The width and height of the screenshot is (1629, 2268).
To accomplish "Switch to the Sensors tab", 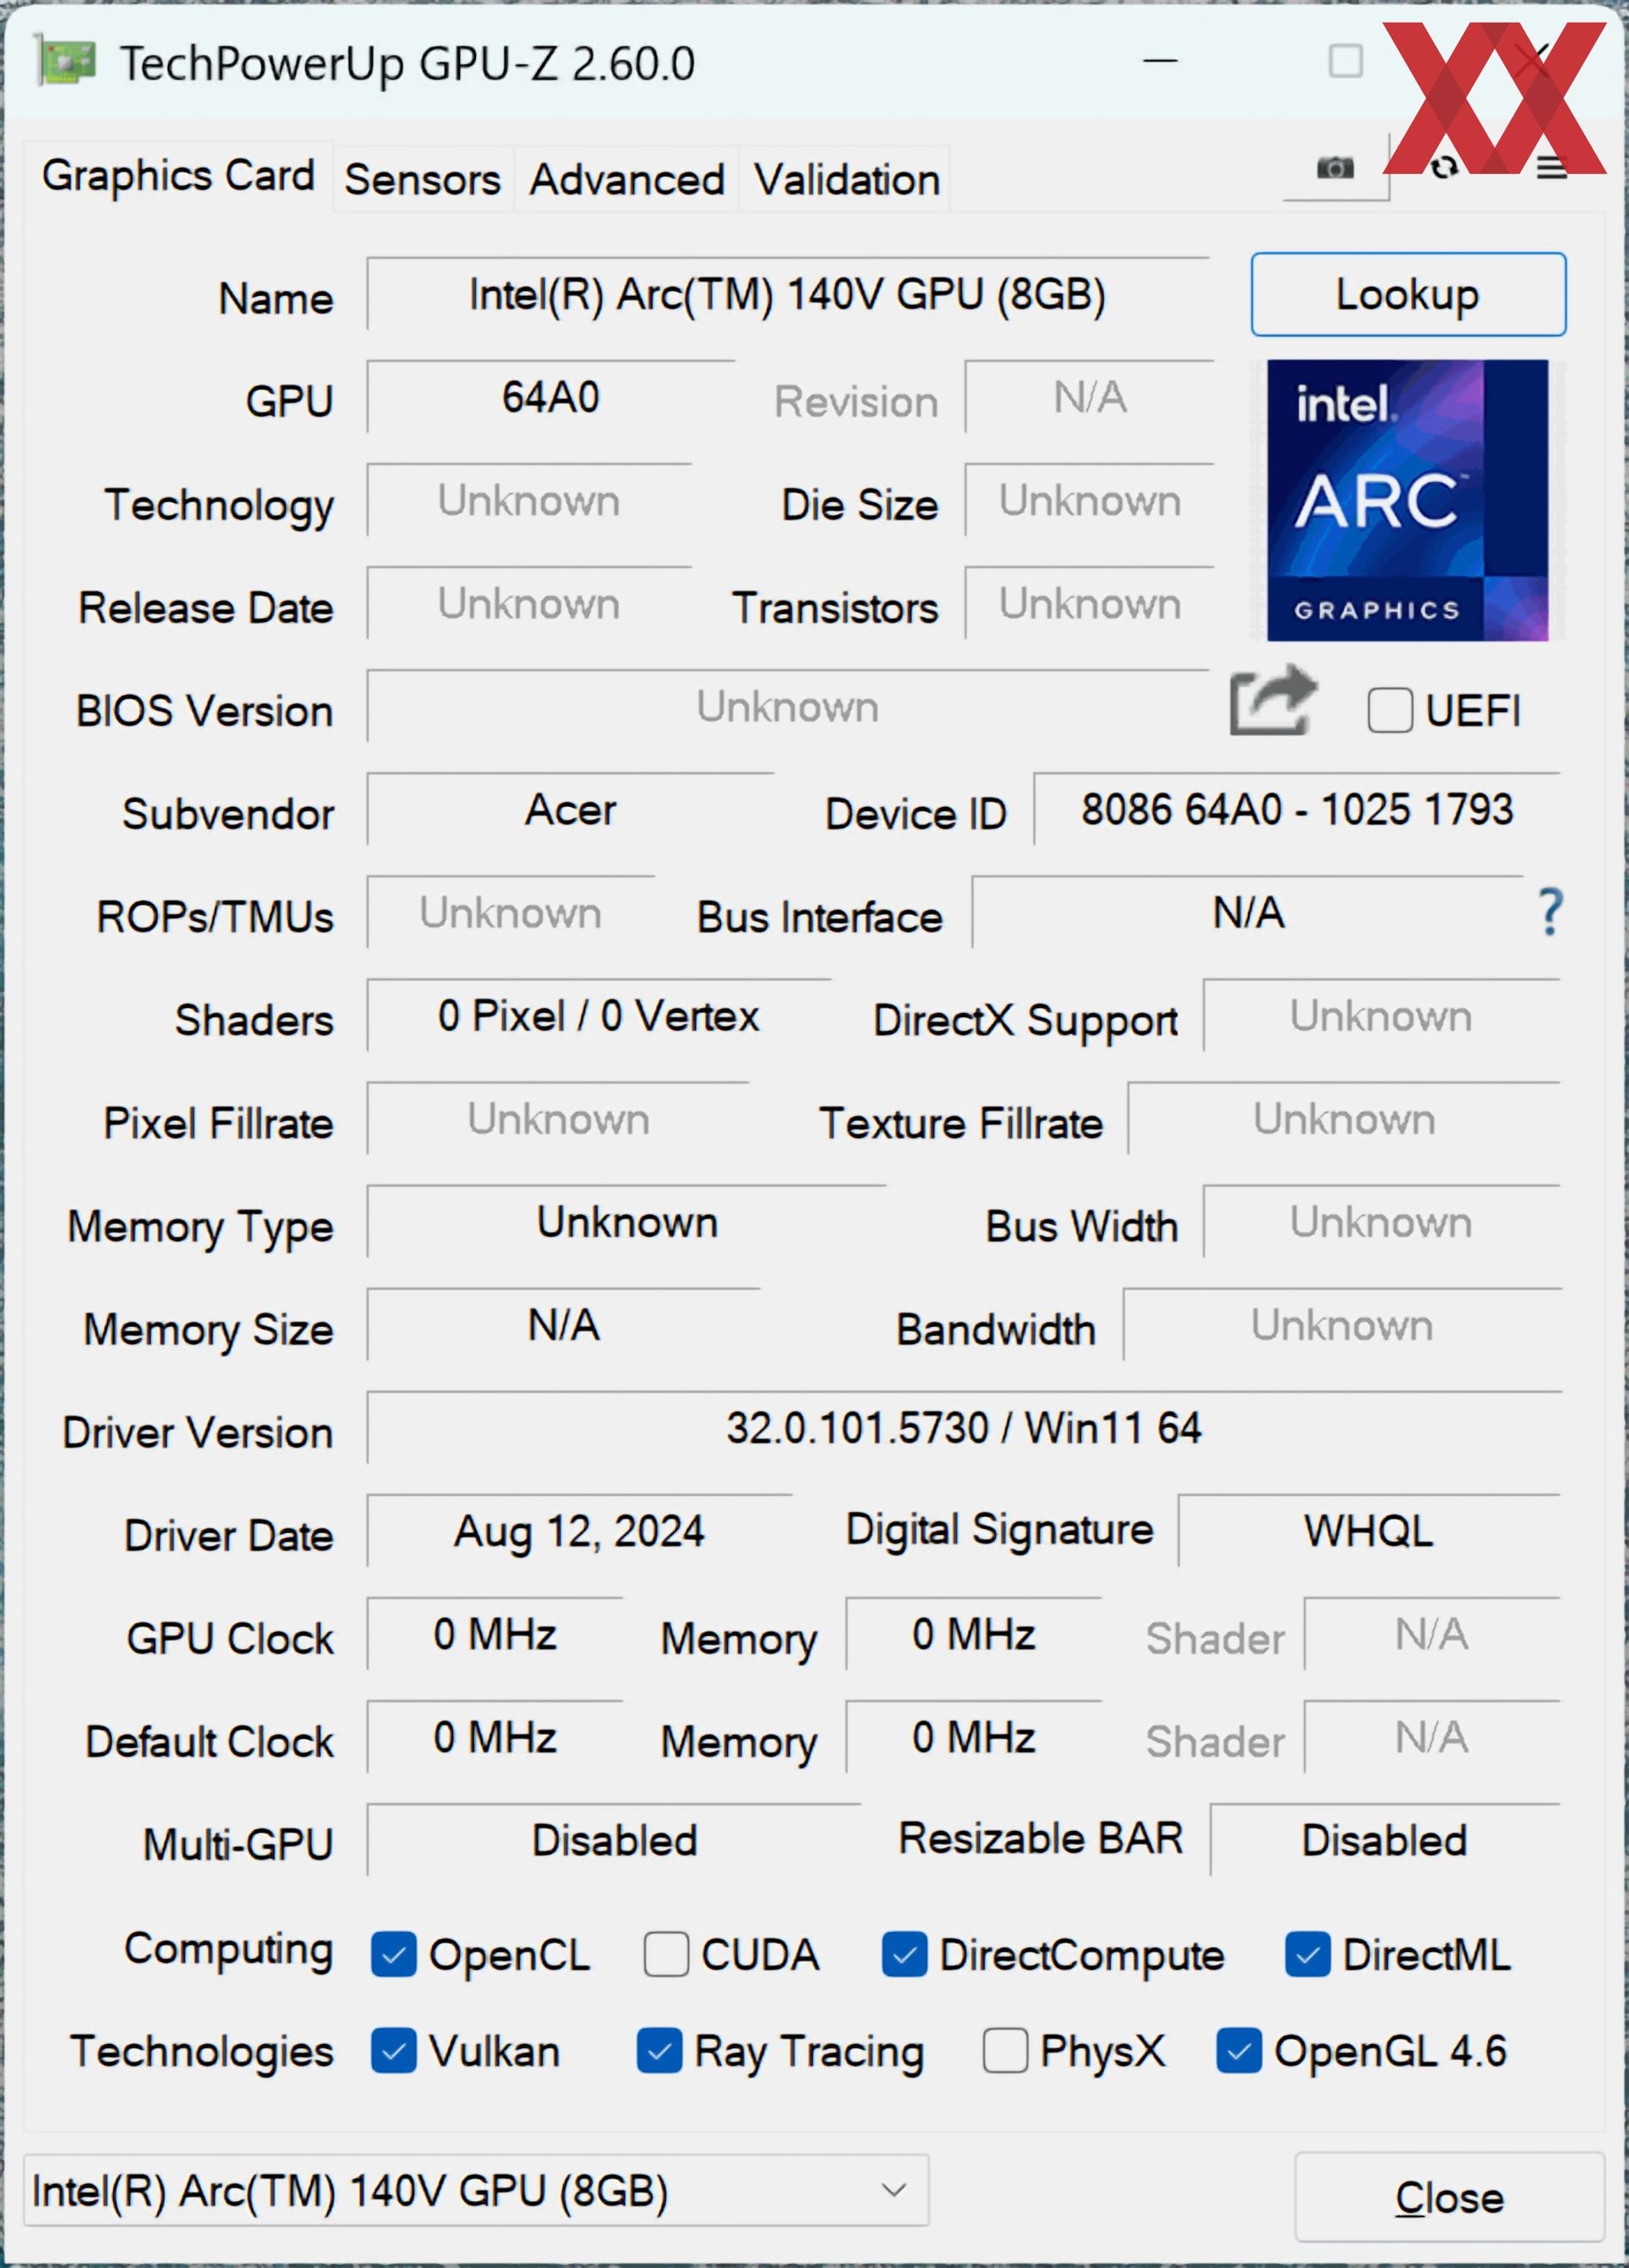I will pyautogui.click(x=422, y=180).
